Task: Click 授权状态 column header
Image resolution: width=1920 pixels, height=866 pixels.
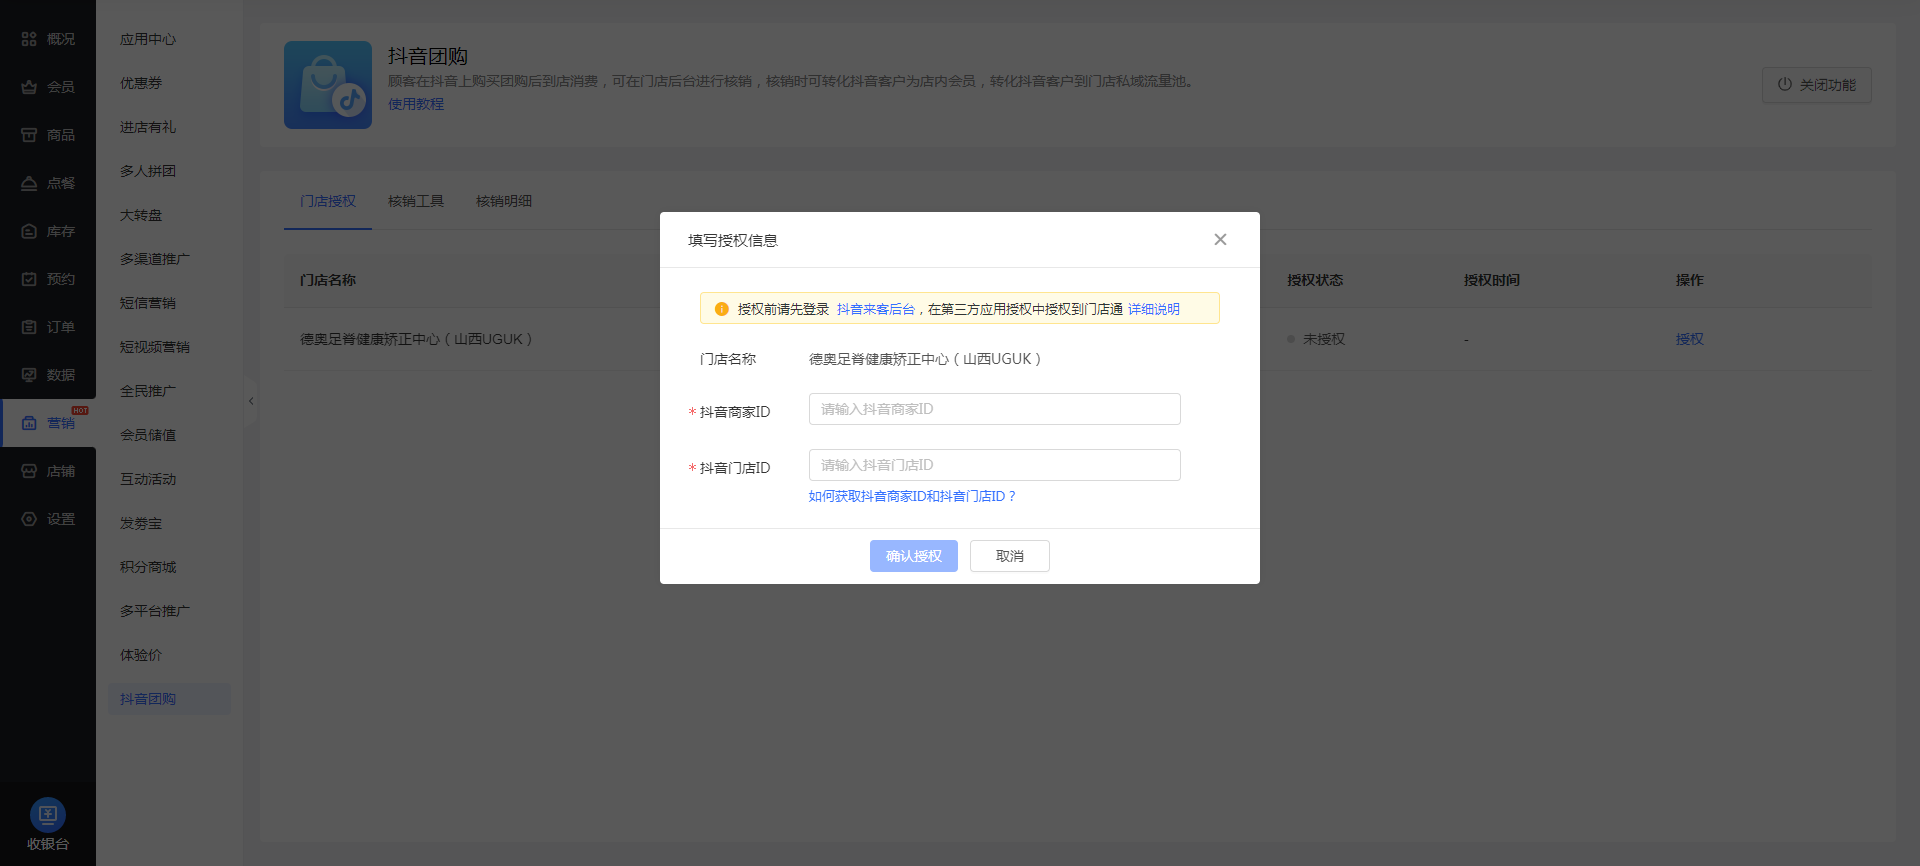Action: click(1315, 280)
